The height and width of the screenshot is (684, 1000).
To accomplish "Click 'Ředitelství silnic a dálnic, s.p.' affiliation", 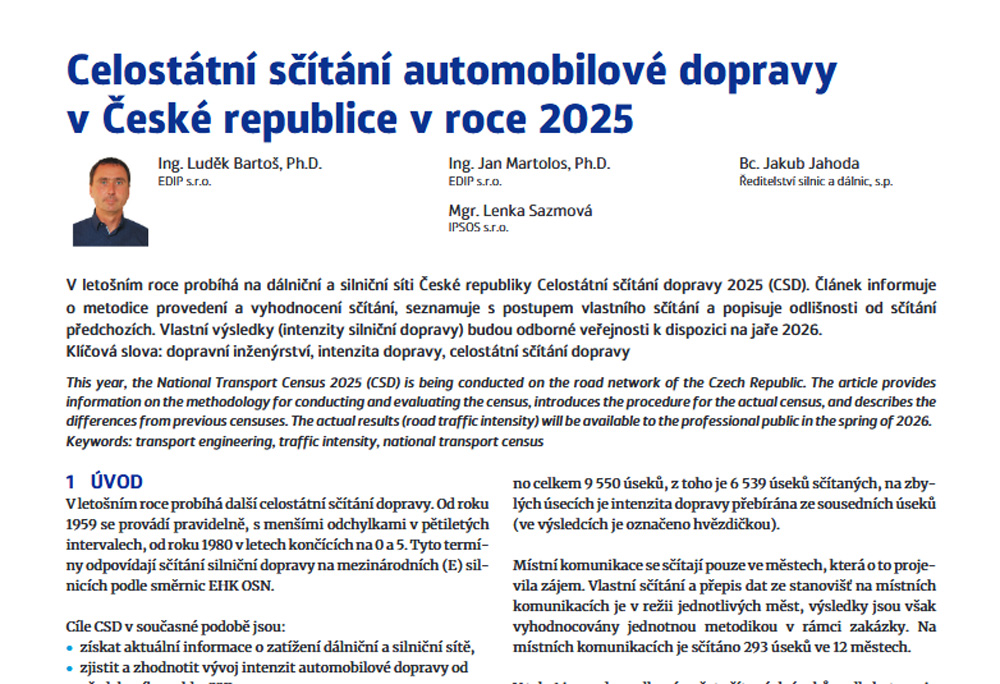I will [x=816, y=182].
